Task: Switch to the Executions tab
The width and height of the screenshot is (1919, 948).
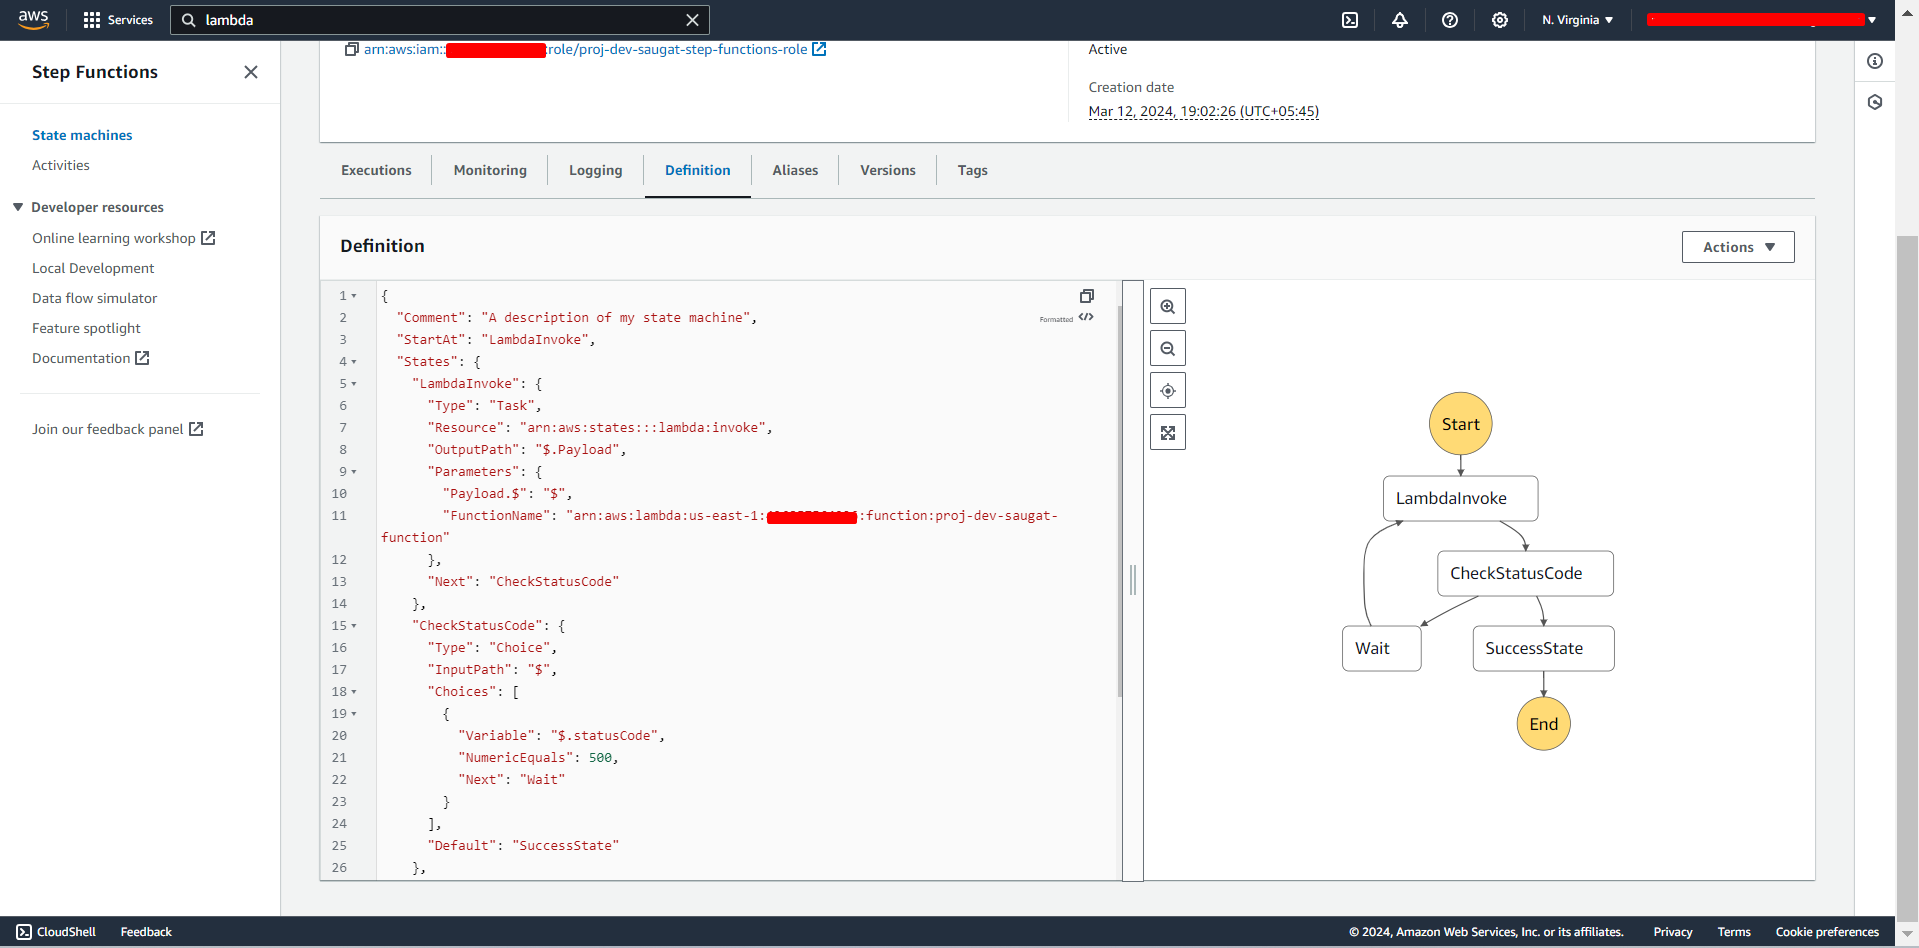Action: (376, 170)
